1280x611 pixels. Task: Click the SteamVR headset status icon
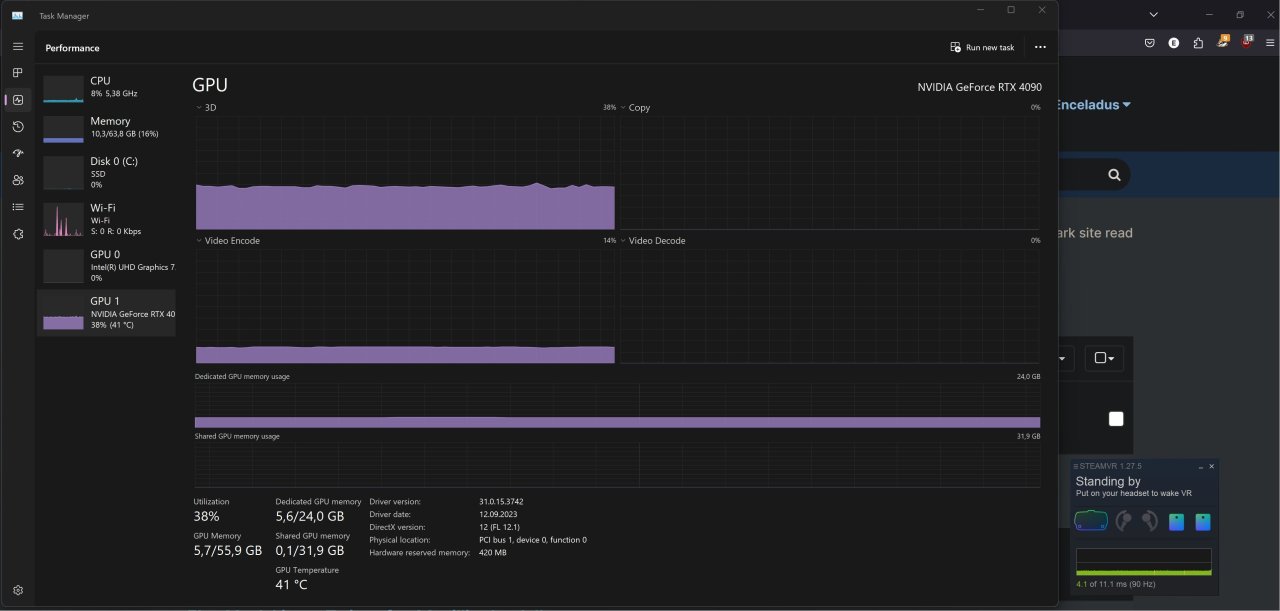pos(1091,521)
